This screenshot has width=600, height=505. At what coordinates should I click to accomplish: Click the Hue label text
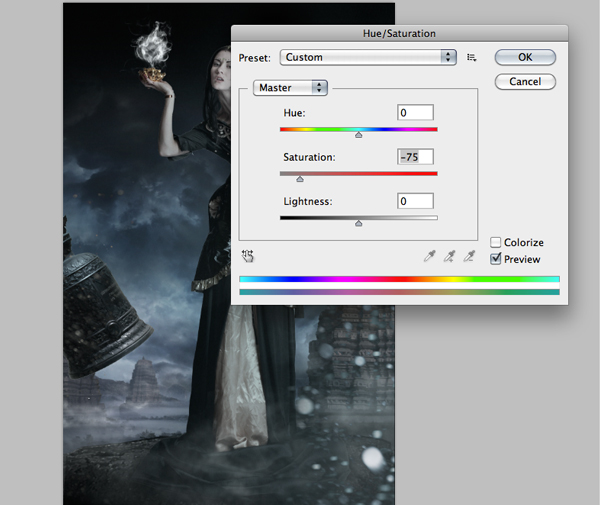(x=294, y=113)
